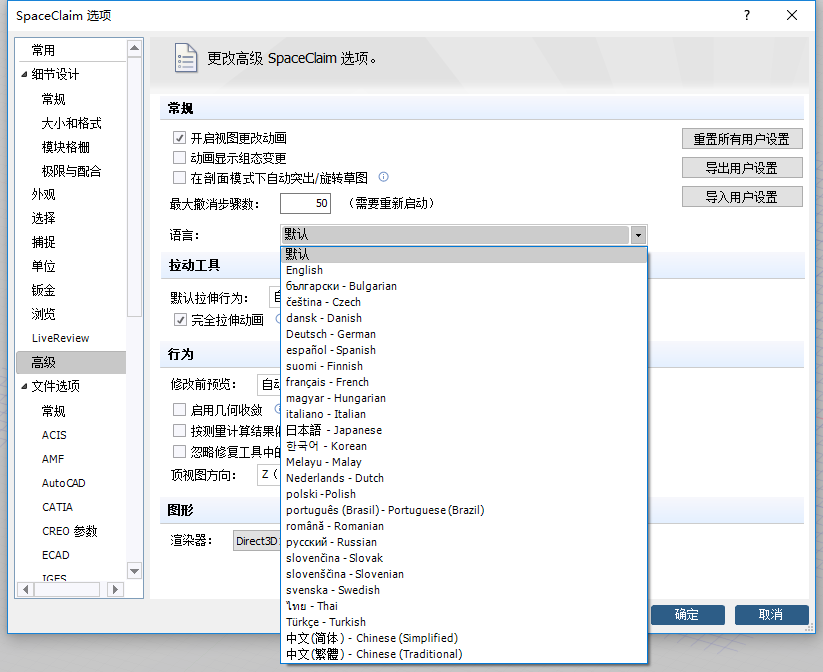
Task: Open the 渲染器 Direct3D dropdown
Action: [257, 541]
